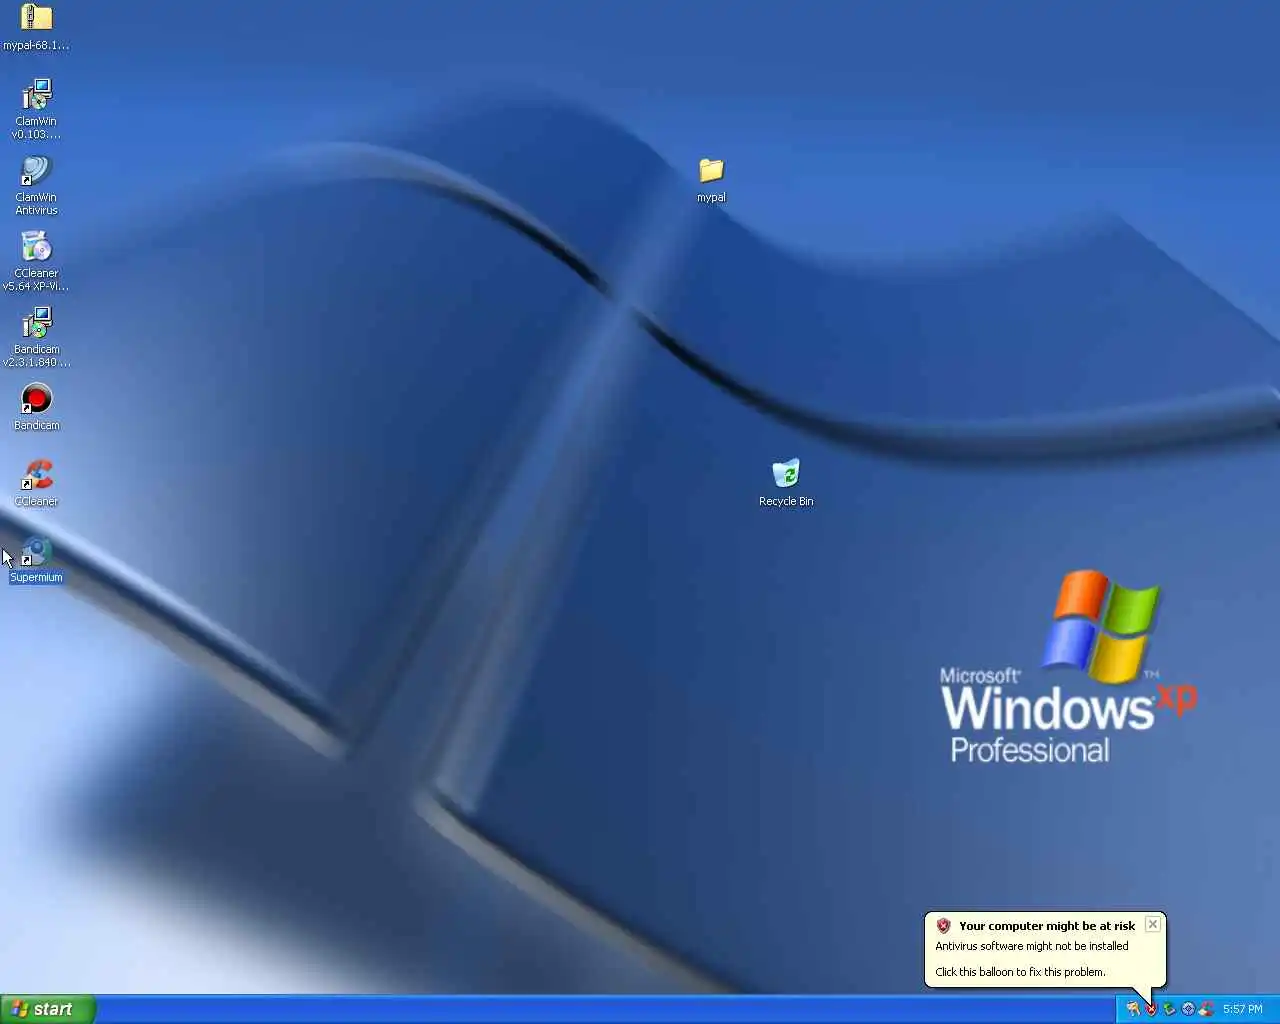Close the security warning balloon
1280x1024 pixels.
click(1153, 924)
